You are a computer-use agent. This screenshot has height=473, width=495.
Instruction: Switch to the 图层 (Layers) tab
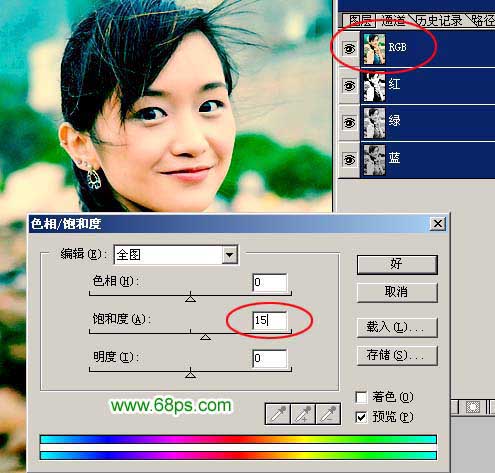coord(360,21)
